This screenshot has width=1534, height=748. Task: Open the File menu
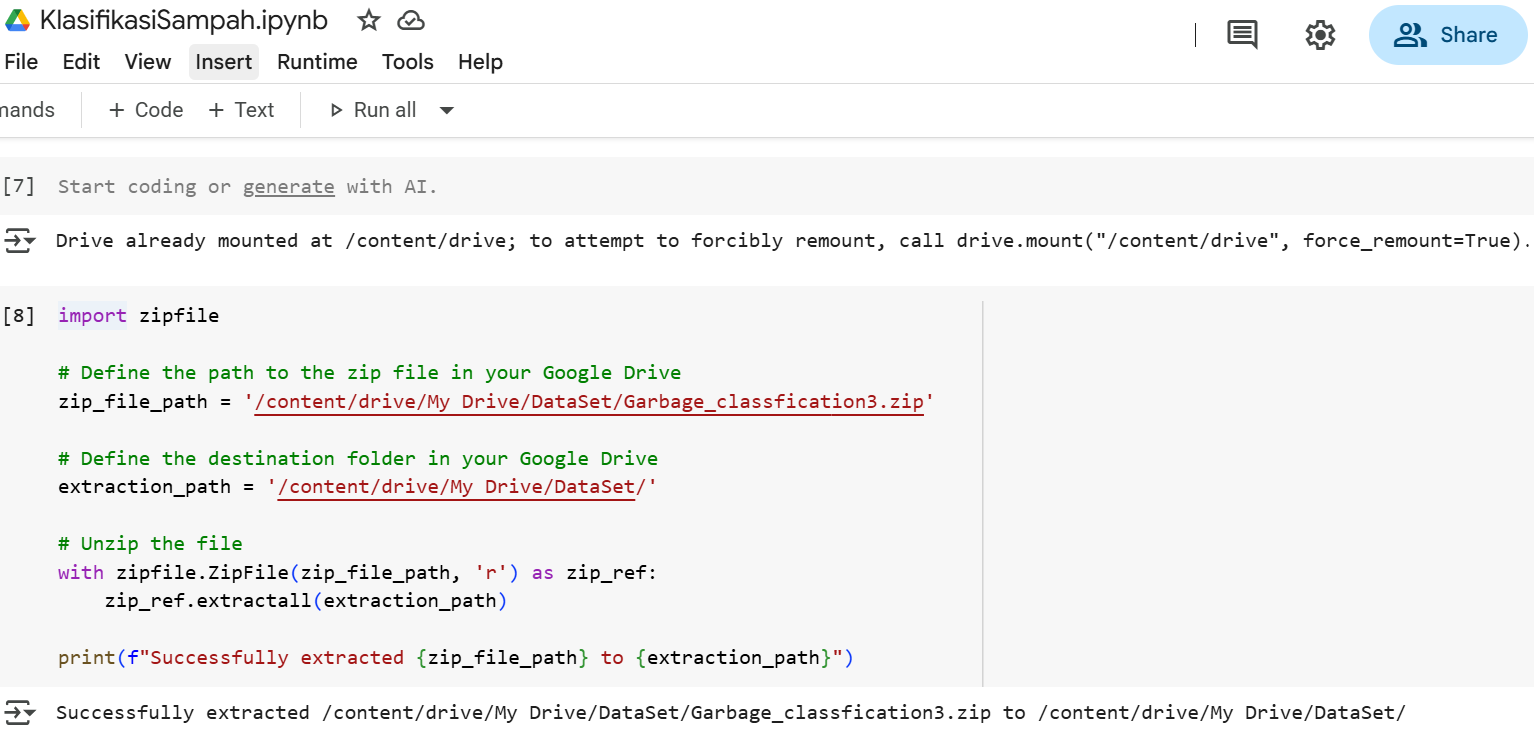click(x=21, y=62)
